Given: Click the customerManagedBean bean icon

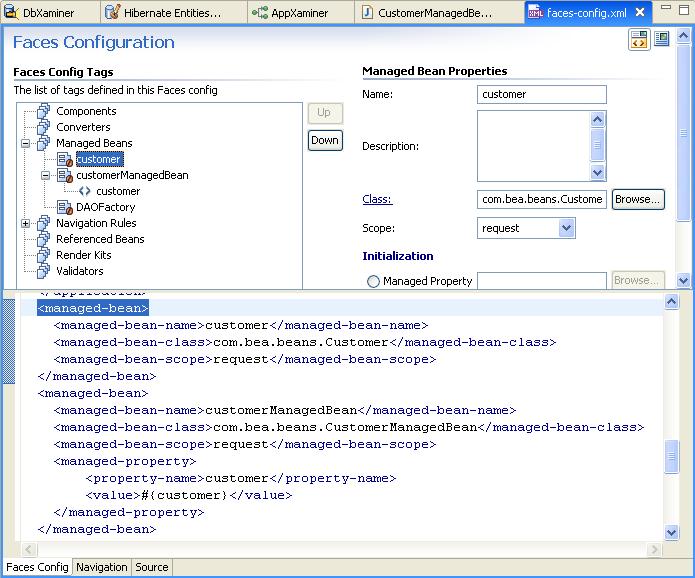Looking at the screenshot, I should [65, 175].
